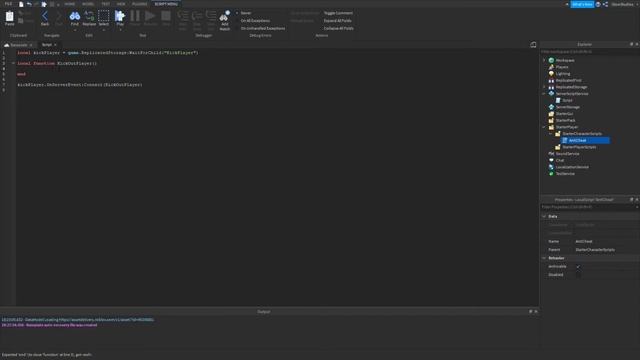Click the share icon at top right
The image size is (640, 360).
(605, 4)
